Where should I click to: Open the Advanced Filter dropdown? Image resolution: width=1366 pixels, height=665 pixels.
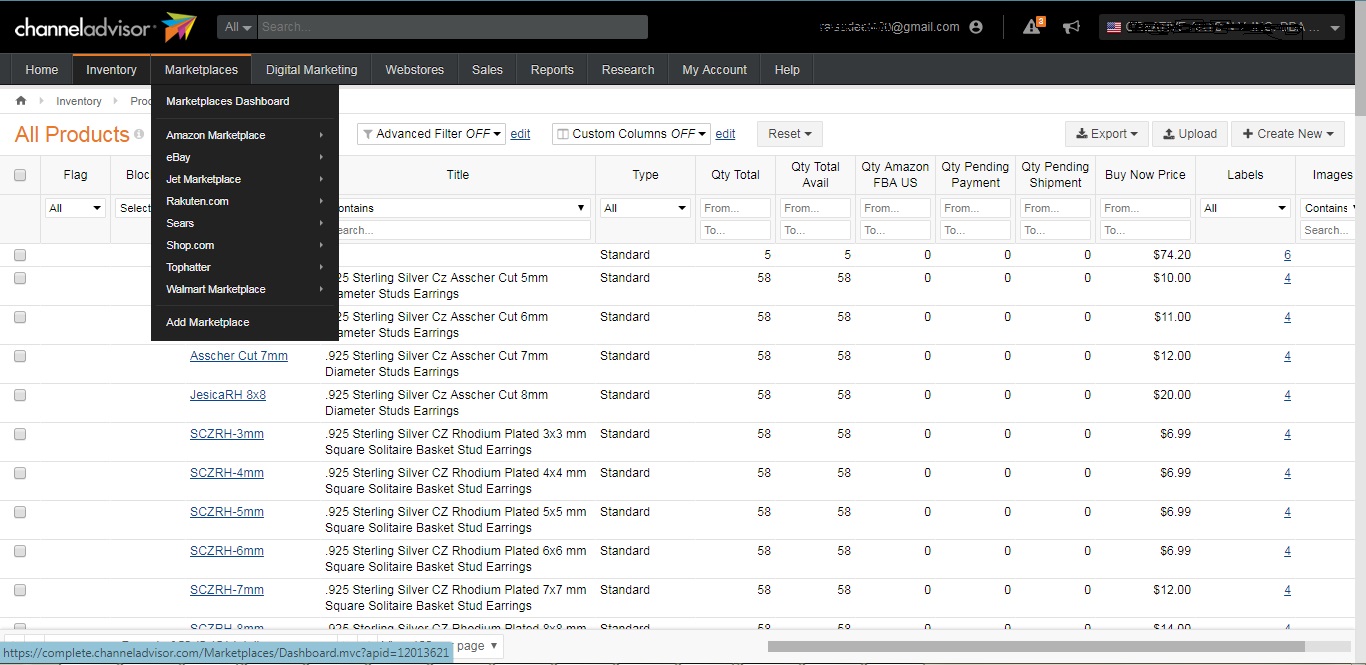point(431,134)
